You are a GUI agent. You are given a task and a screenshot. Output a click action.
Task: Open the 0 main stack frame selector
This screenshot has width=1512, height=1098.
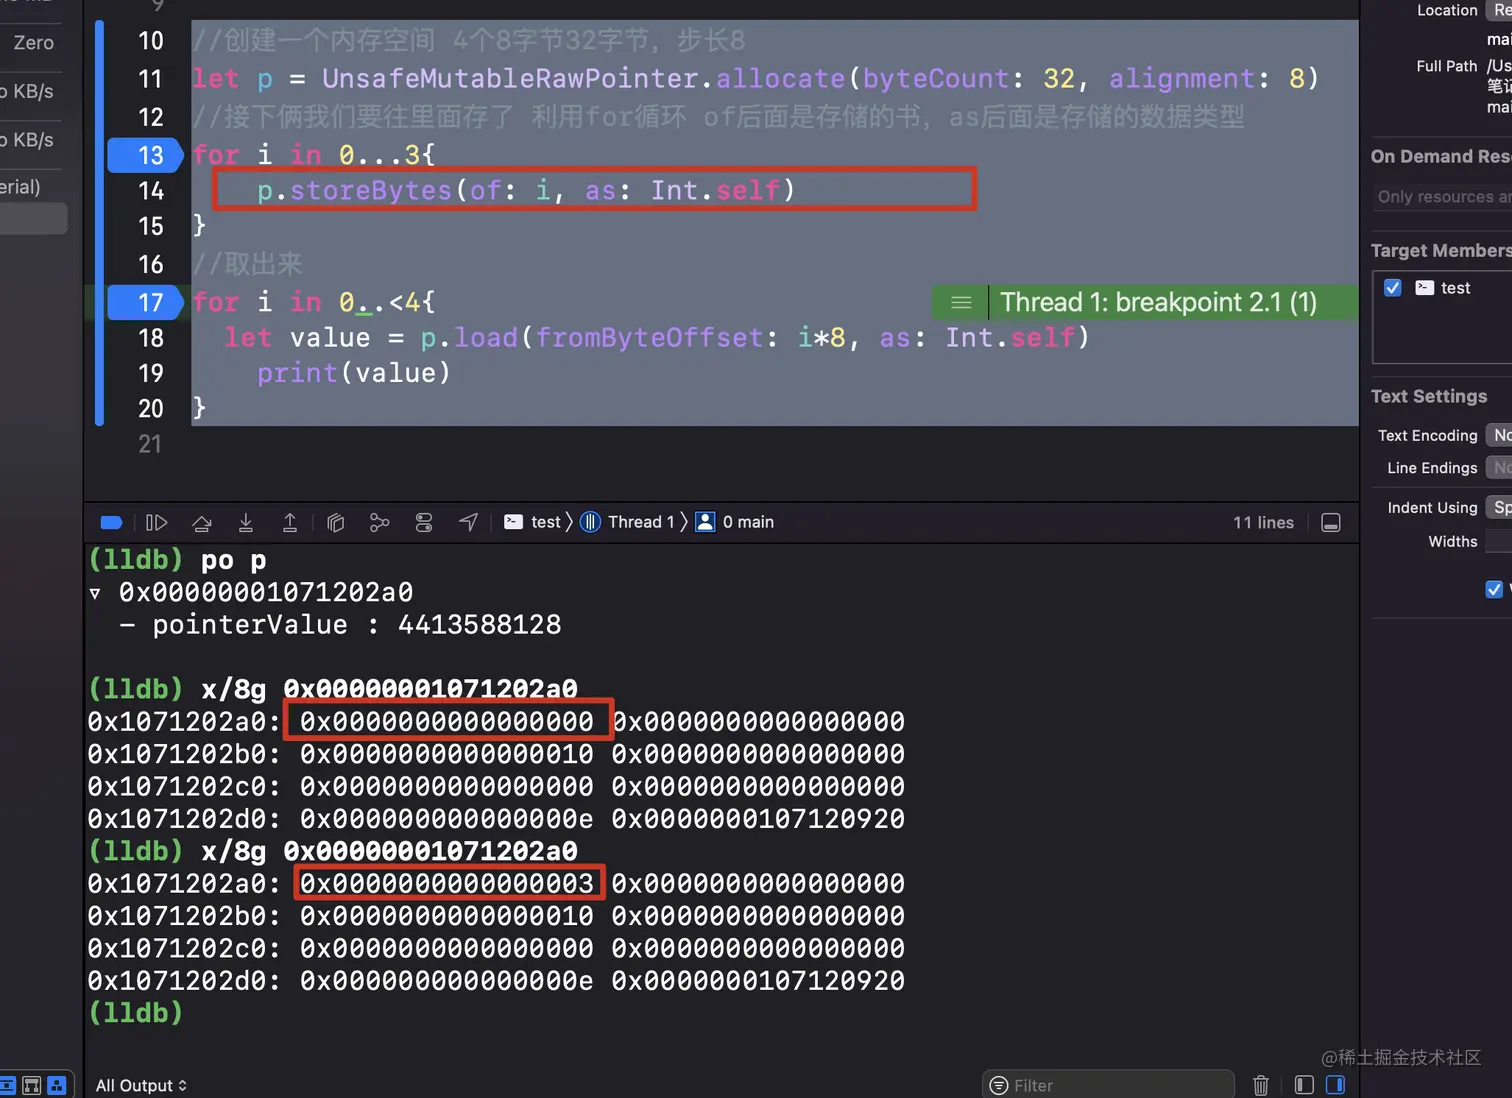coord(735,522)
